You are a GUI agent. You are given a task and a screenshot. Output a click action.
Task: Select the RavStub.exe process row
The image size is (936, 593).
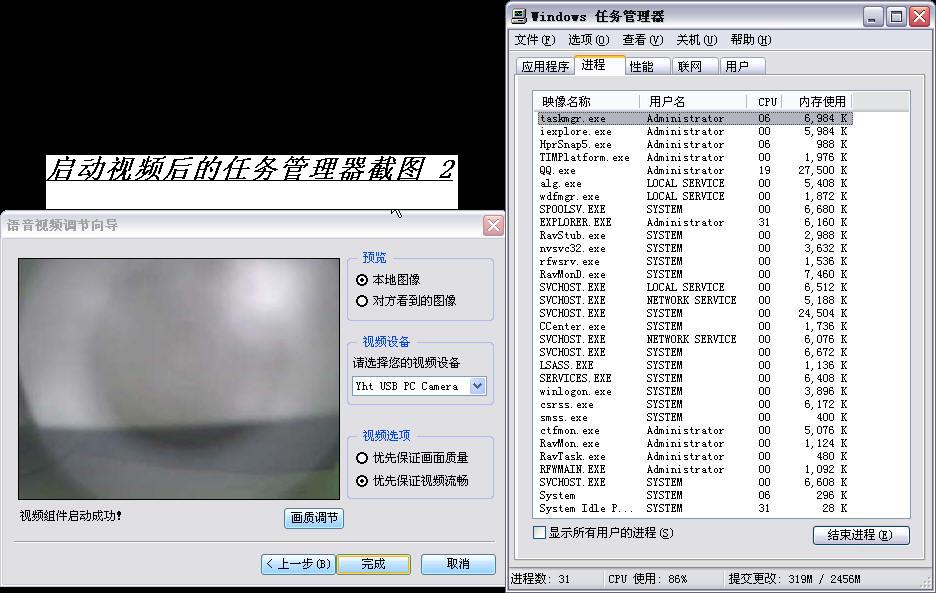(694, 235)
